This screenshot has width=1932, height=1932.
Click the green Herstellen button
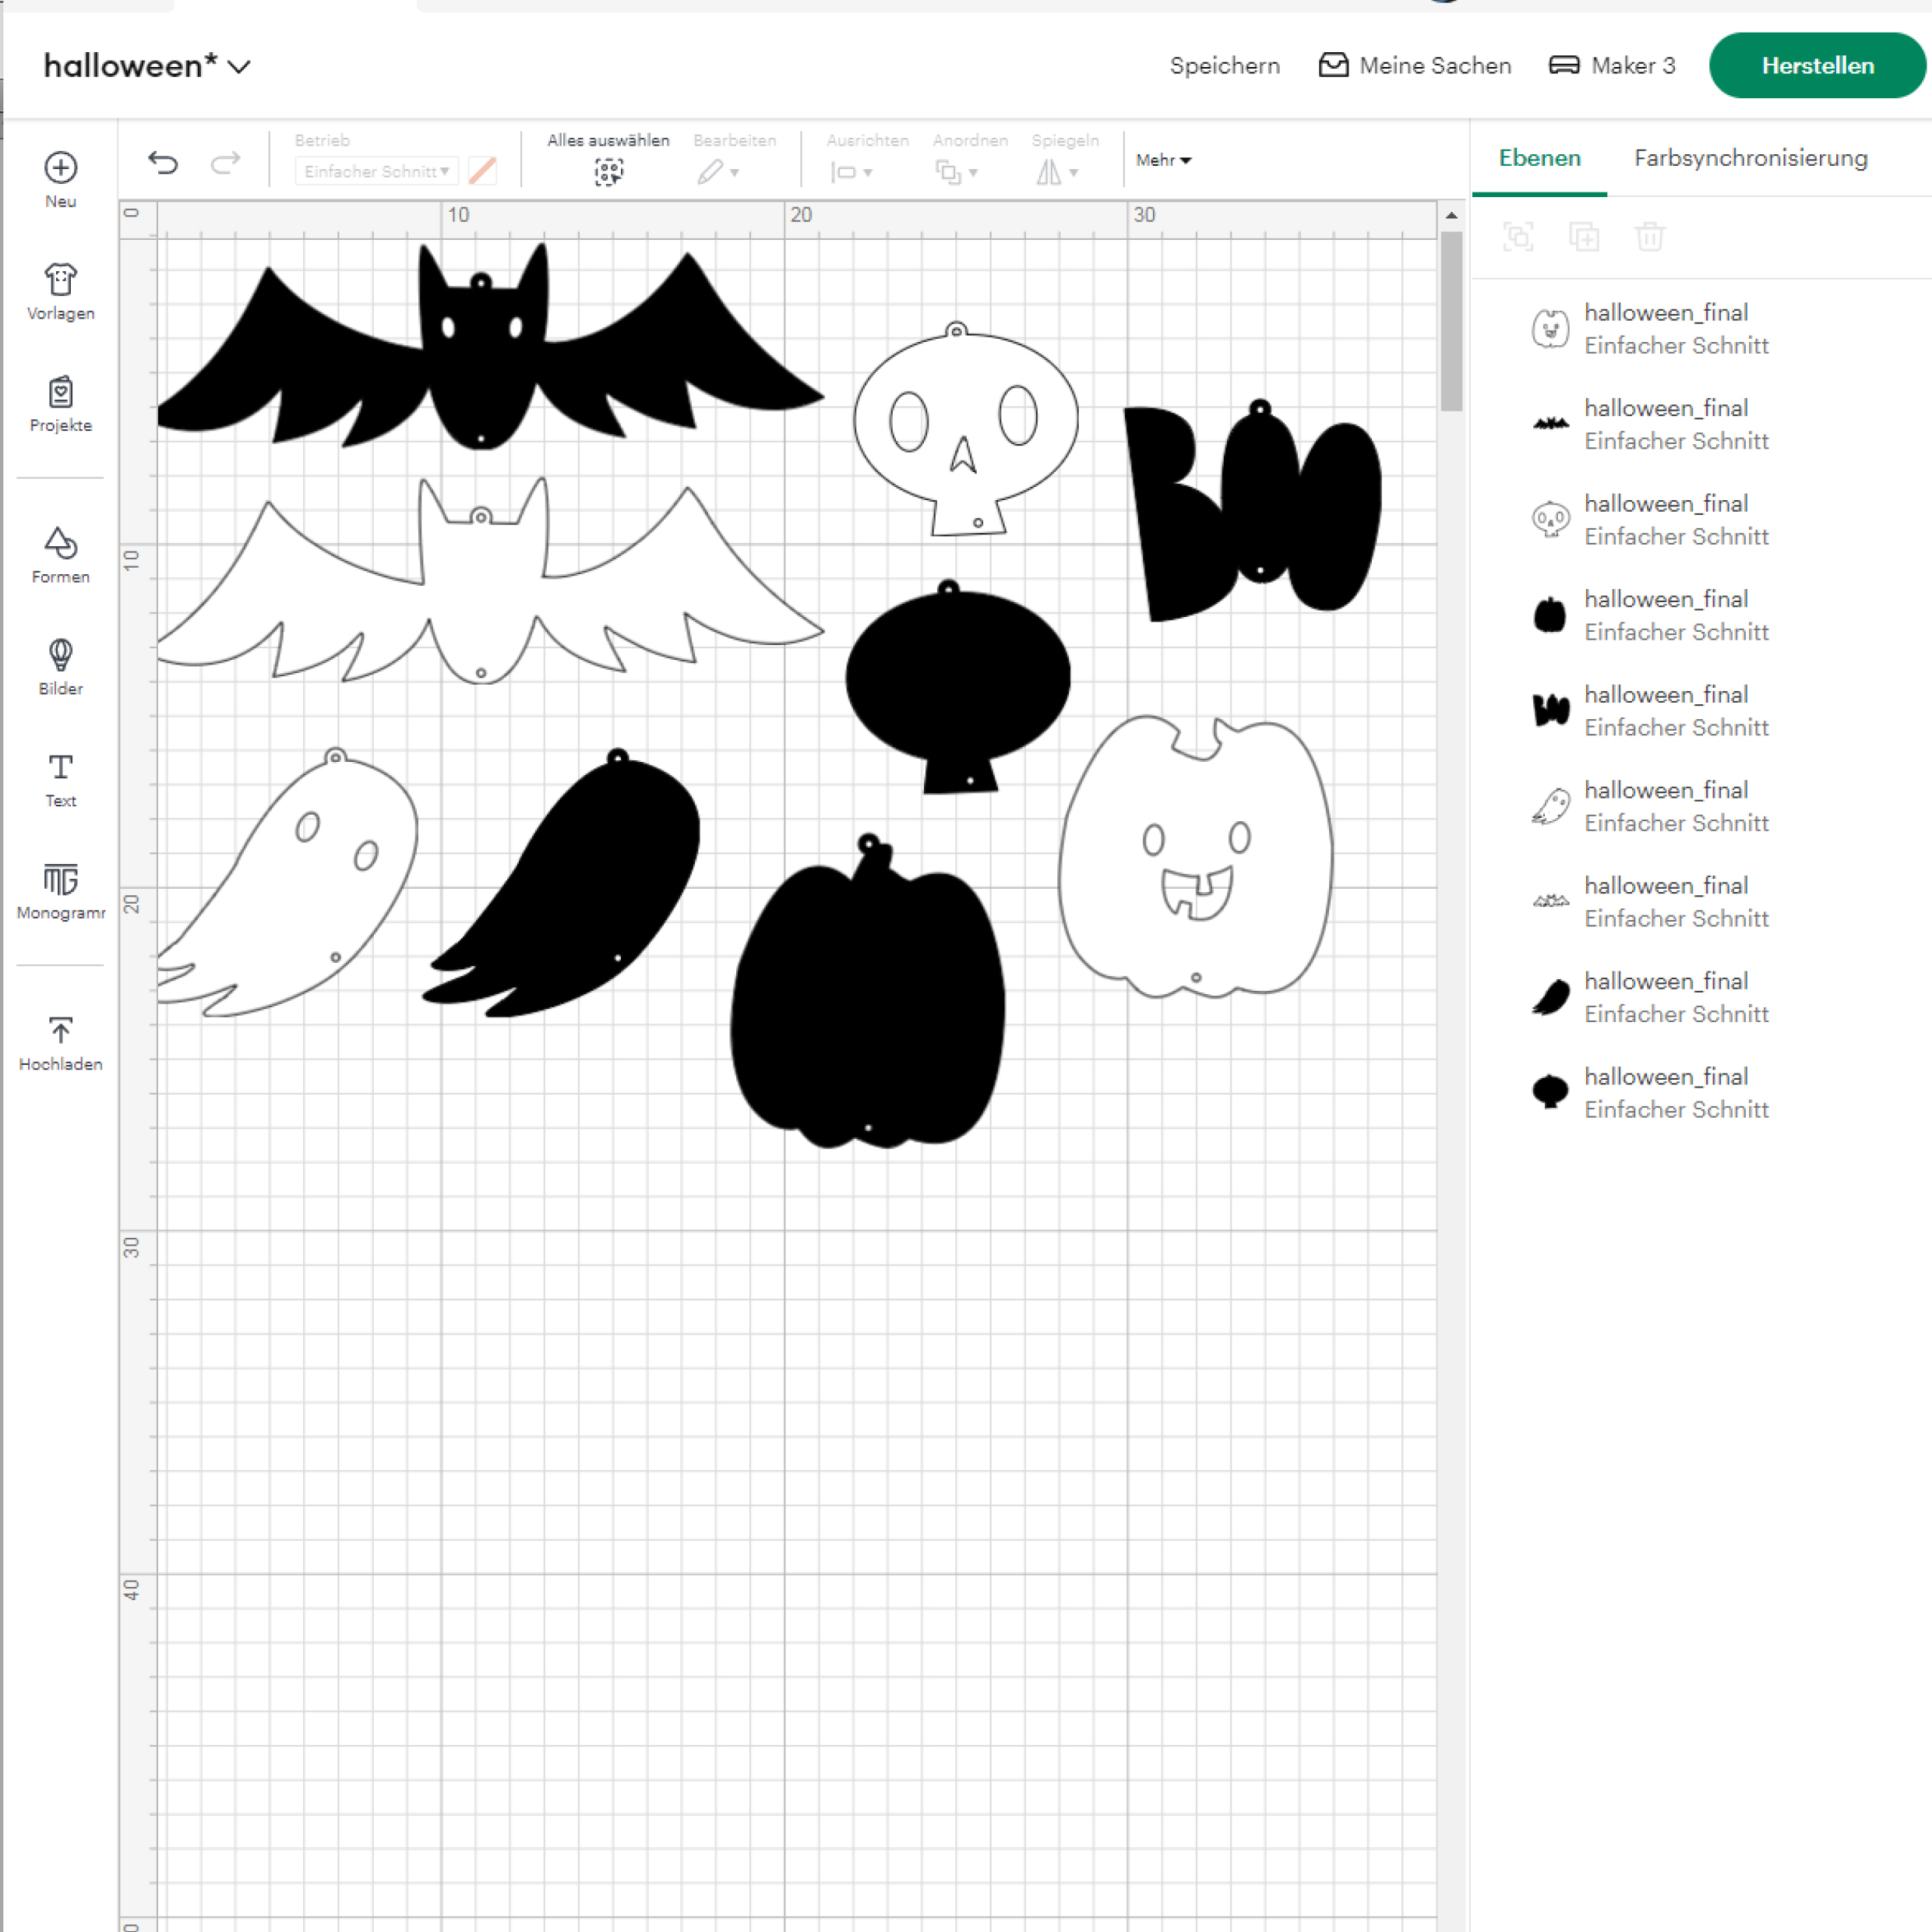pyautogui.click(x=1817, y=66)
